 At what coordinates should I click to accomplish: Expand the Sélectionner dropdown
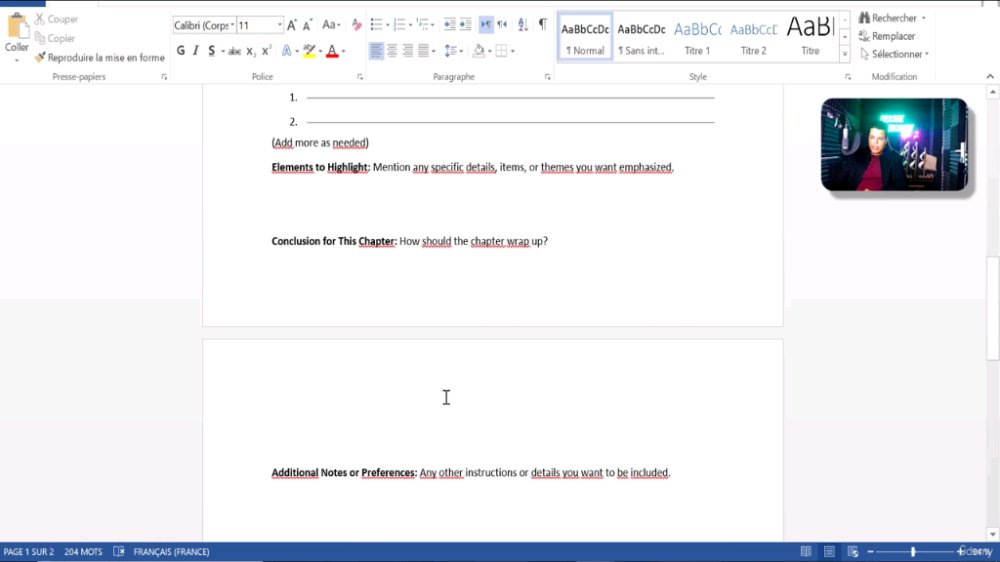coord(895,54)
